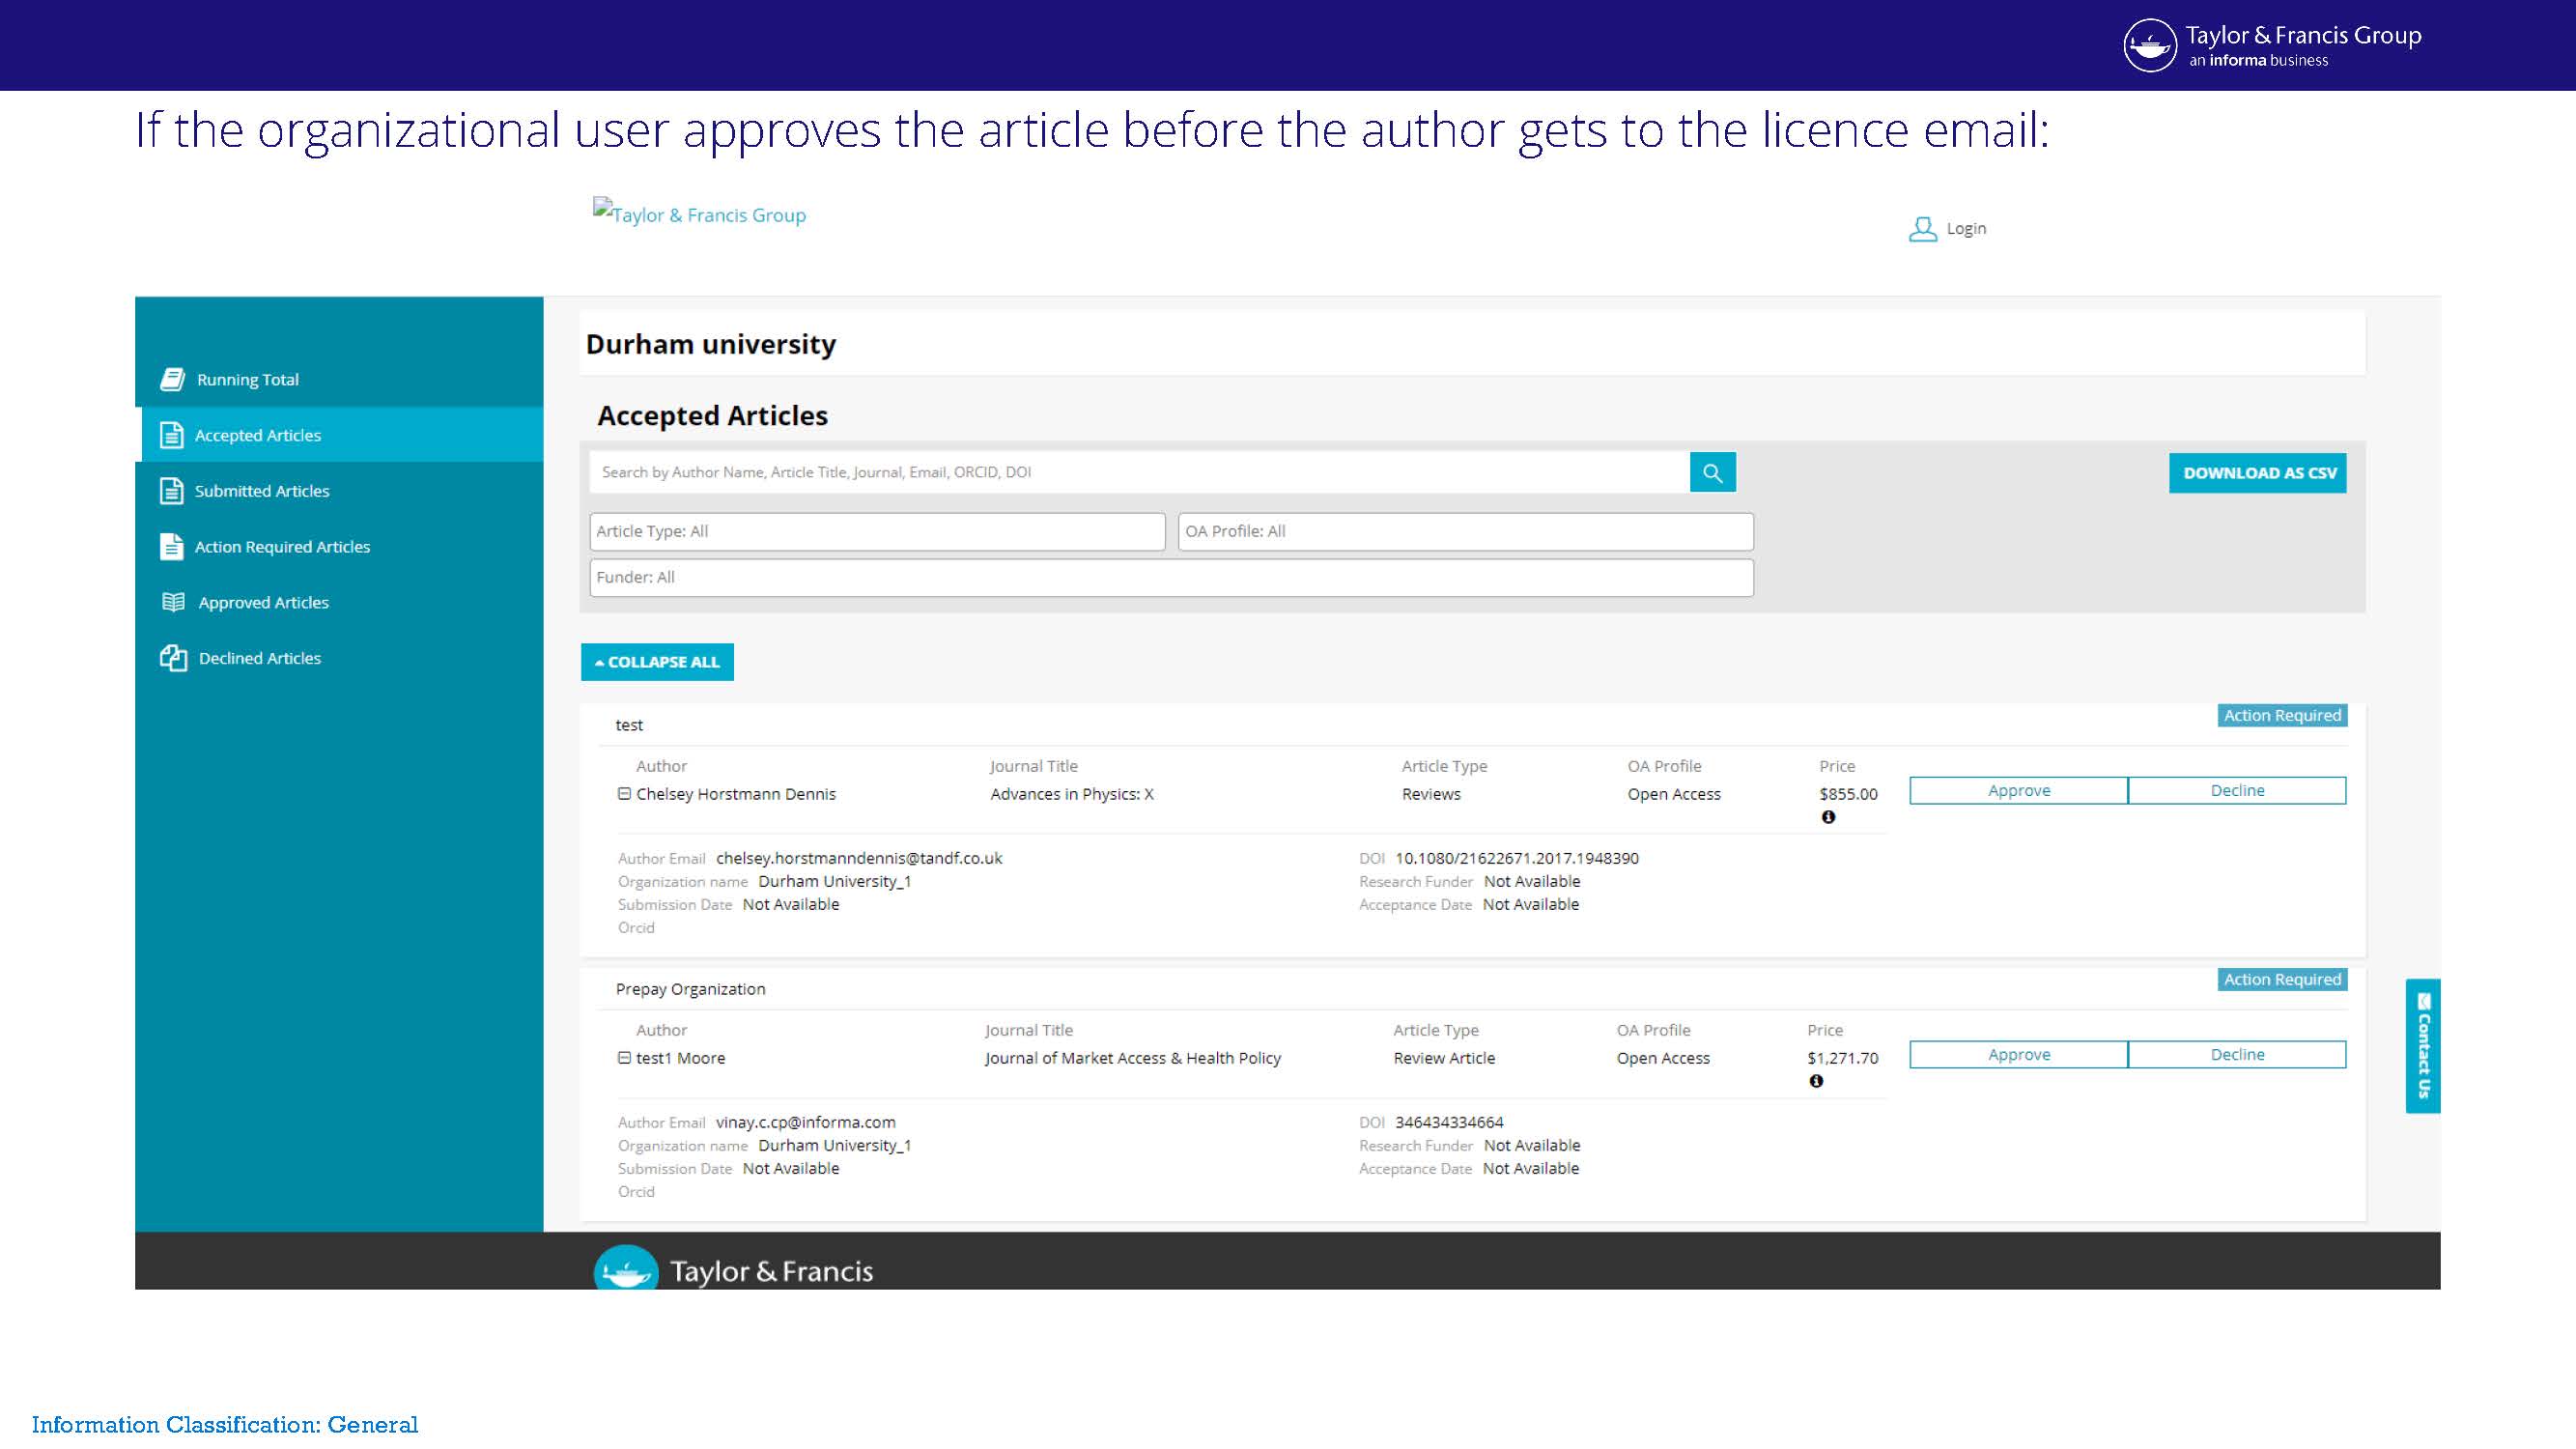Click 'Reviews' article type value
This screenshot has height=1449, width=2576.
tap(1431, 794)
